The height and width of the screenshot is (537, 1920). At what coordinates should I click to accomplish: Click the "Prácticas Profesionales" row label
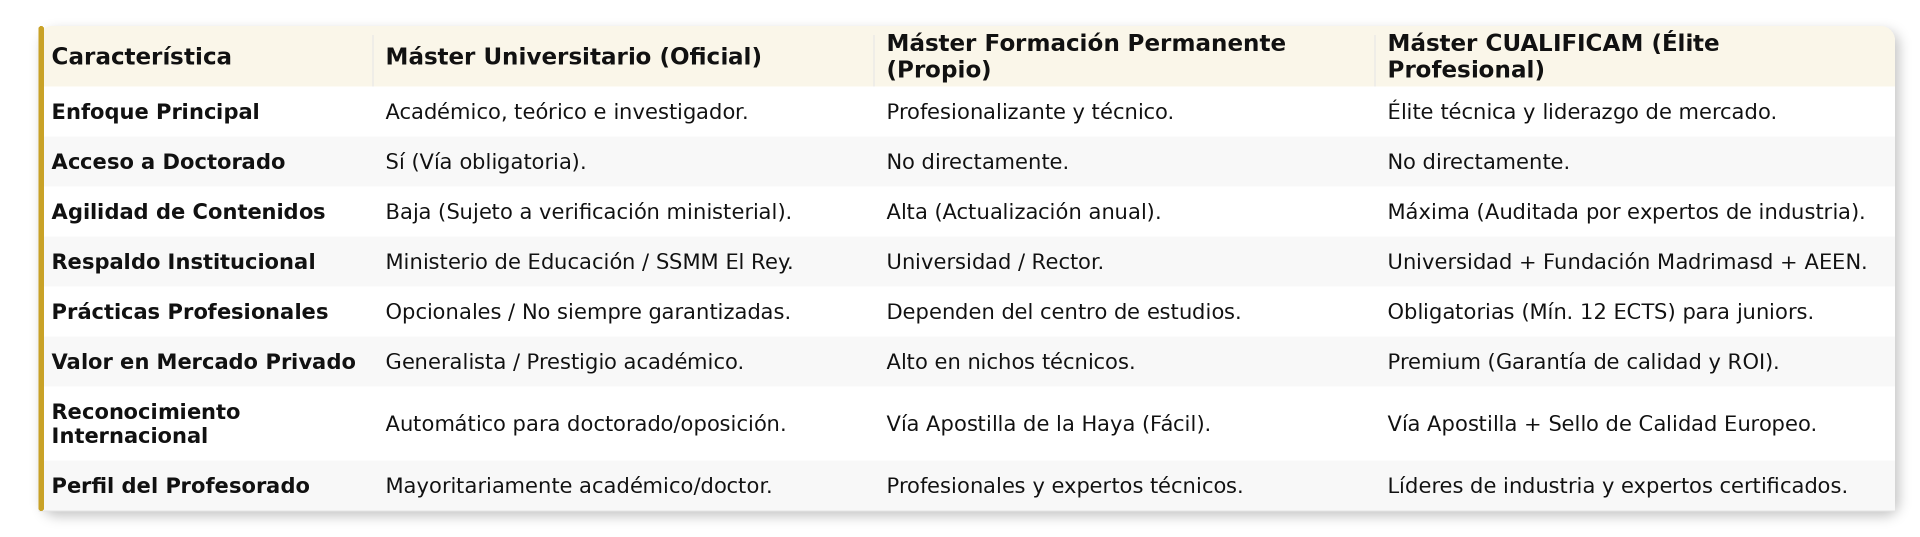(189, 312)
